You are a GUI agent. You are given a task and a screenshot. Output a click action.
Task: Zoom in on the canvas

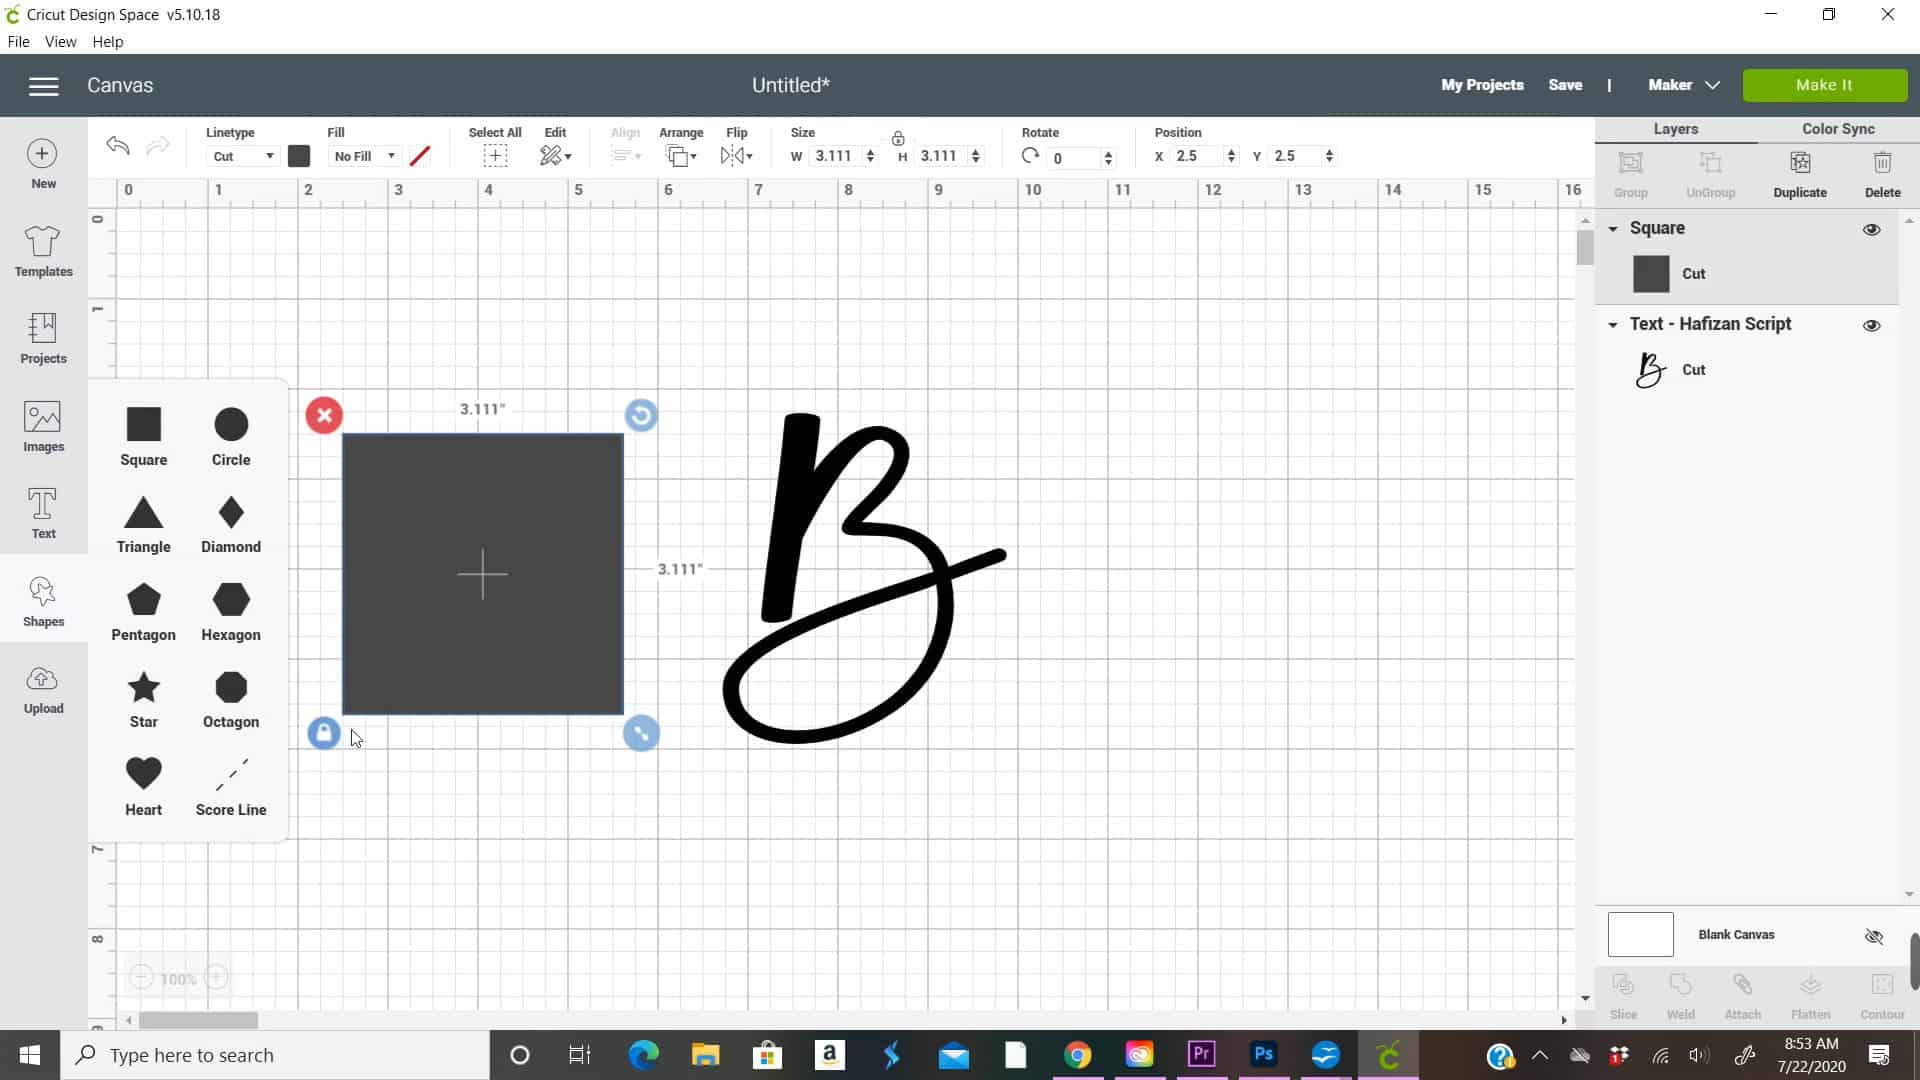(217, 978)
